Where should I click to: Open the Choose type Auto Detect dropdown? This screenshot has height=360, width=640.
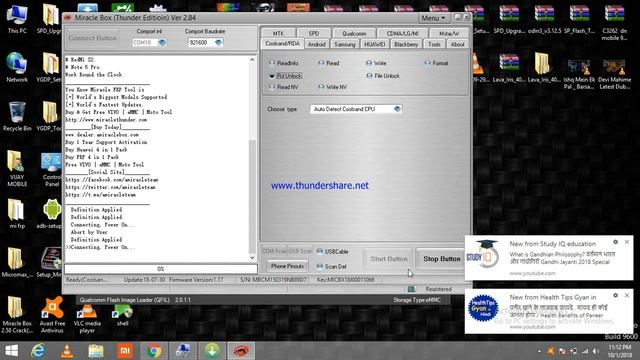(356, 109)
